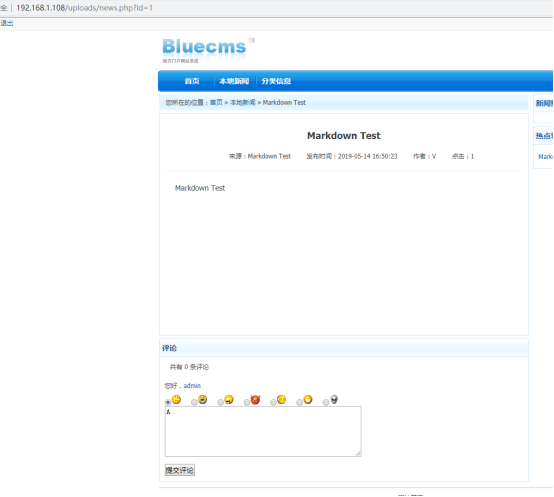Click the Markdown Test article body text
This screenshot has width=554, height=497.
[200, 188]
